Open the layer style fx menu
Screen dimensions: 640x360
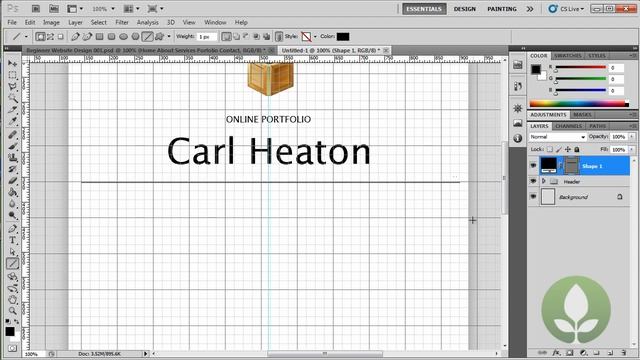click(x=556, y=352)
